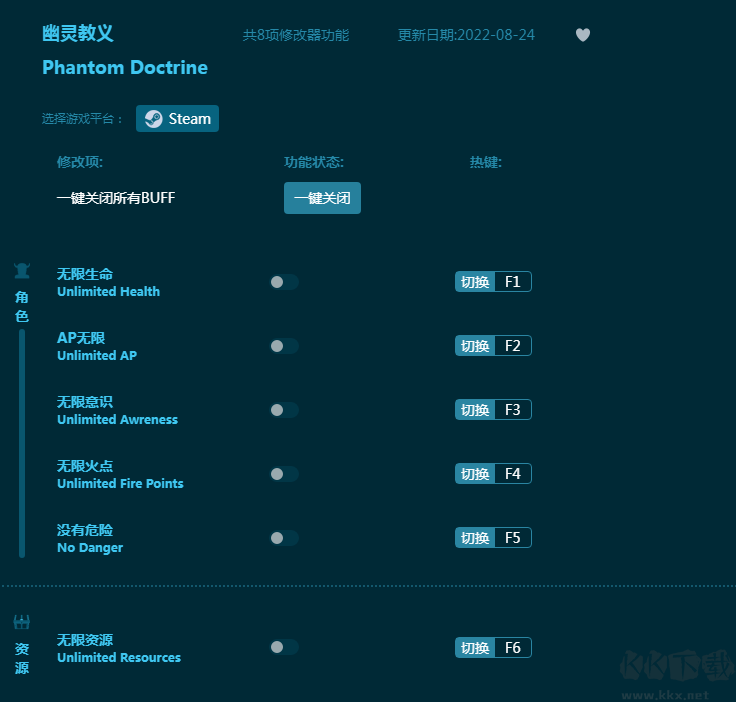Viewport: 736px width, 702px height.
Task: Click the F2 hotkey field
Action: click(513, 346)
